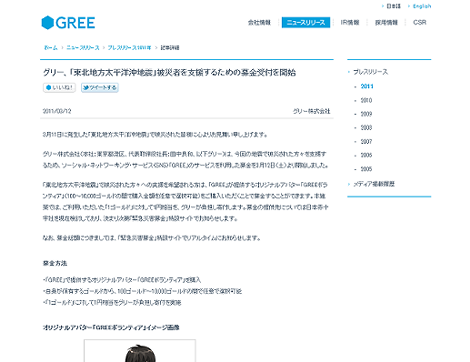Open the 会社情報 menu

259,22
